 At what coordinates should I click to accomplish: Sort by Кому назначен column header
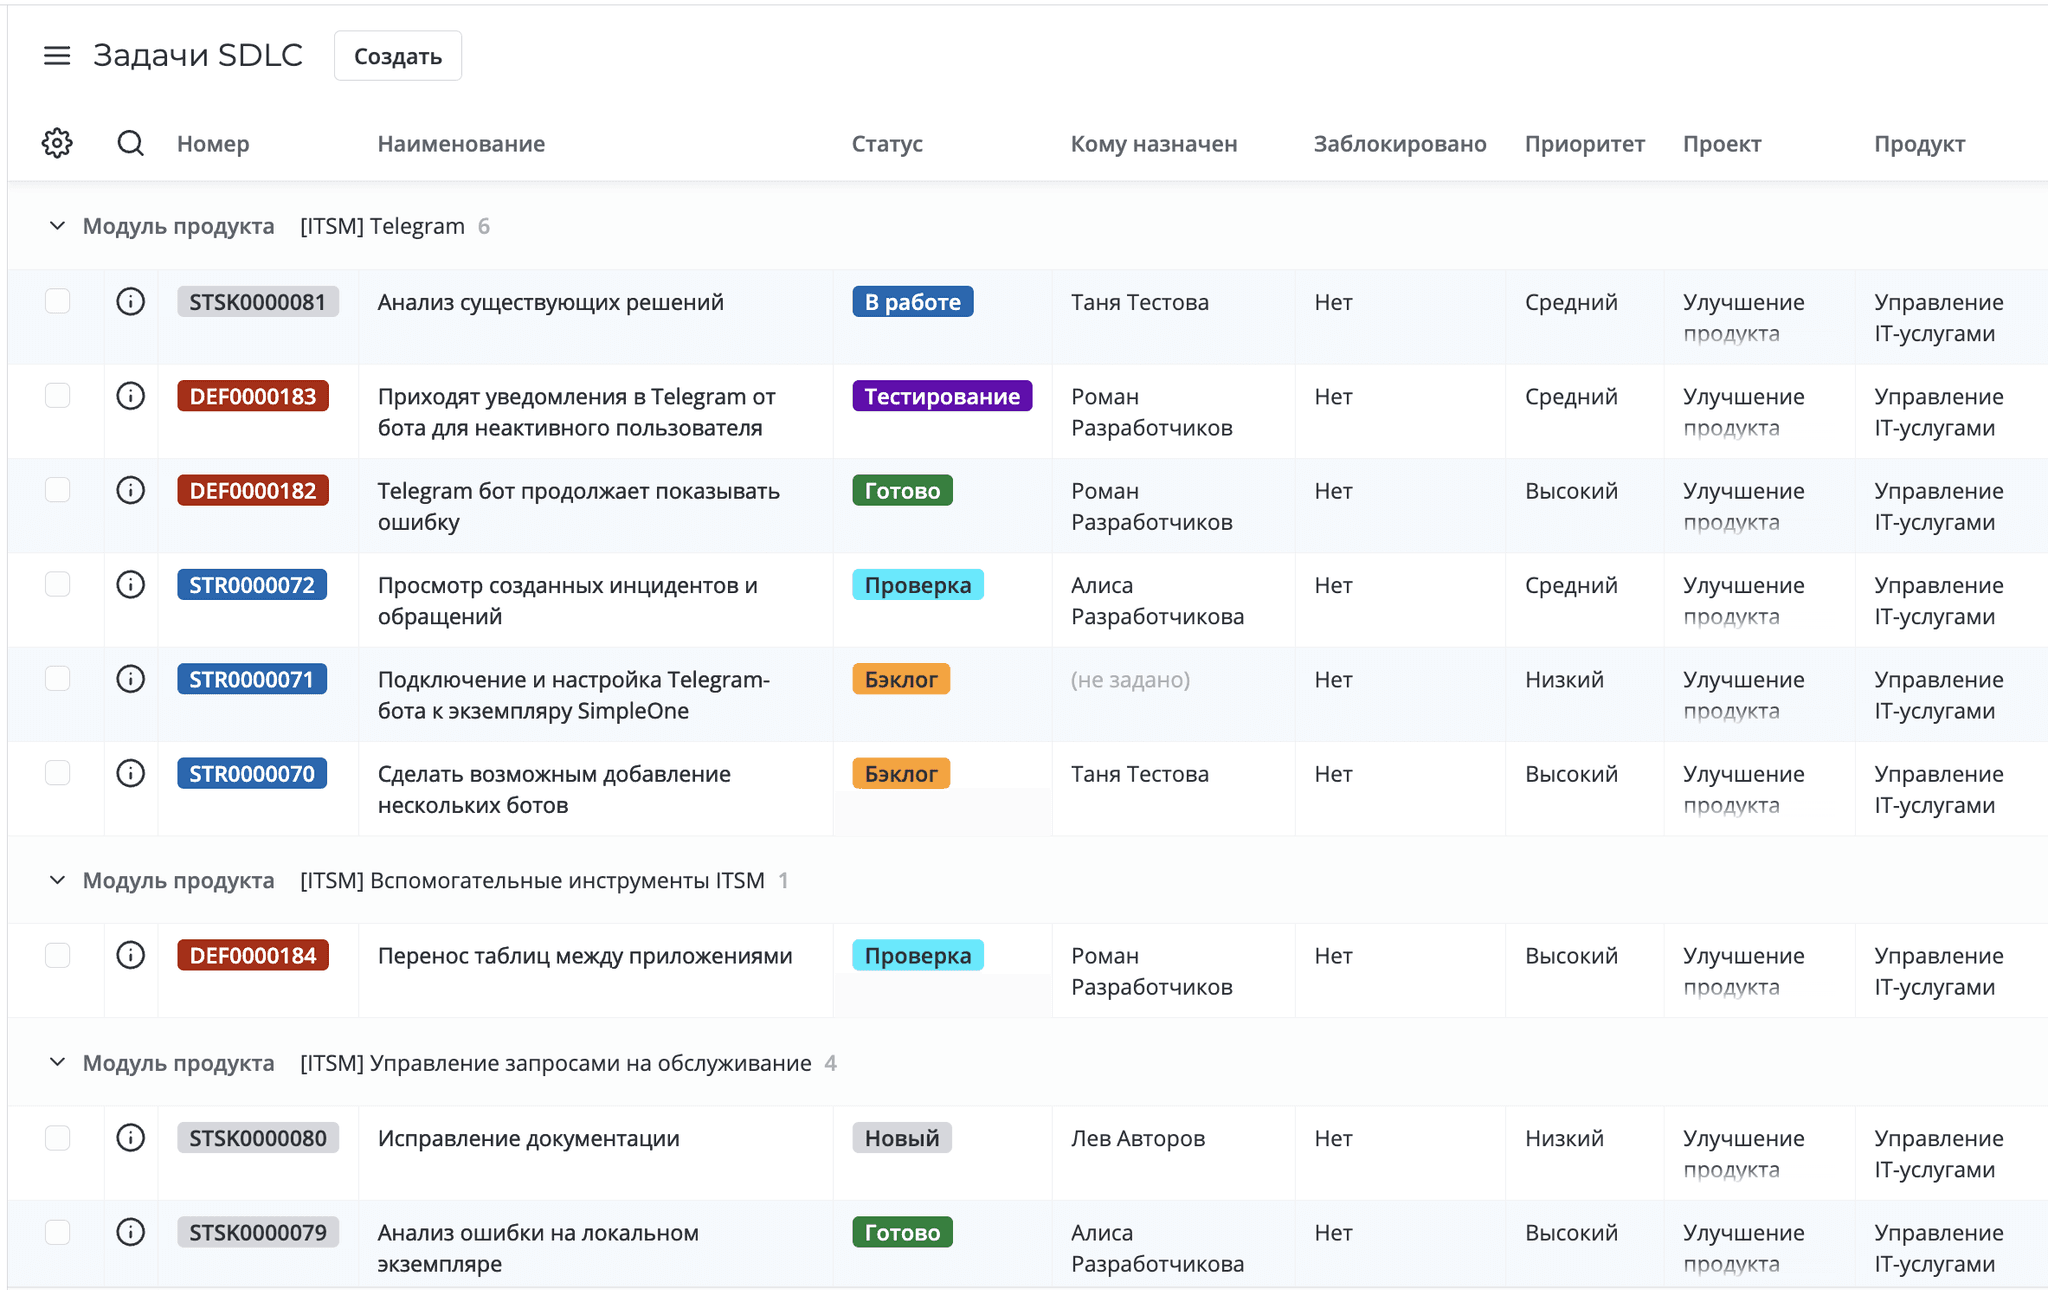pos(1154,143)
